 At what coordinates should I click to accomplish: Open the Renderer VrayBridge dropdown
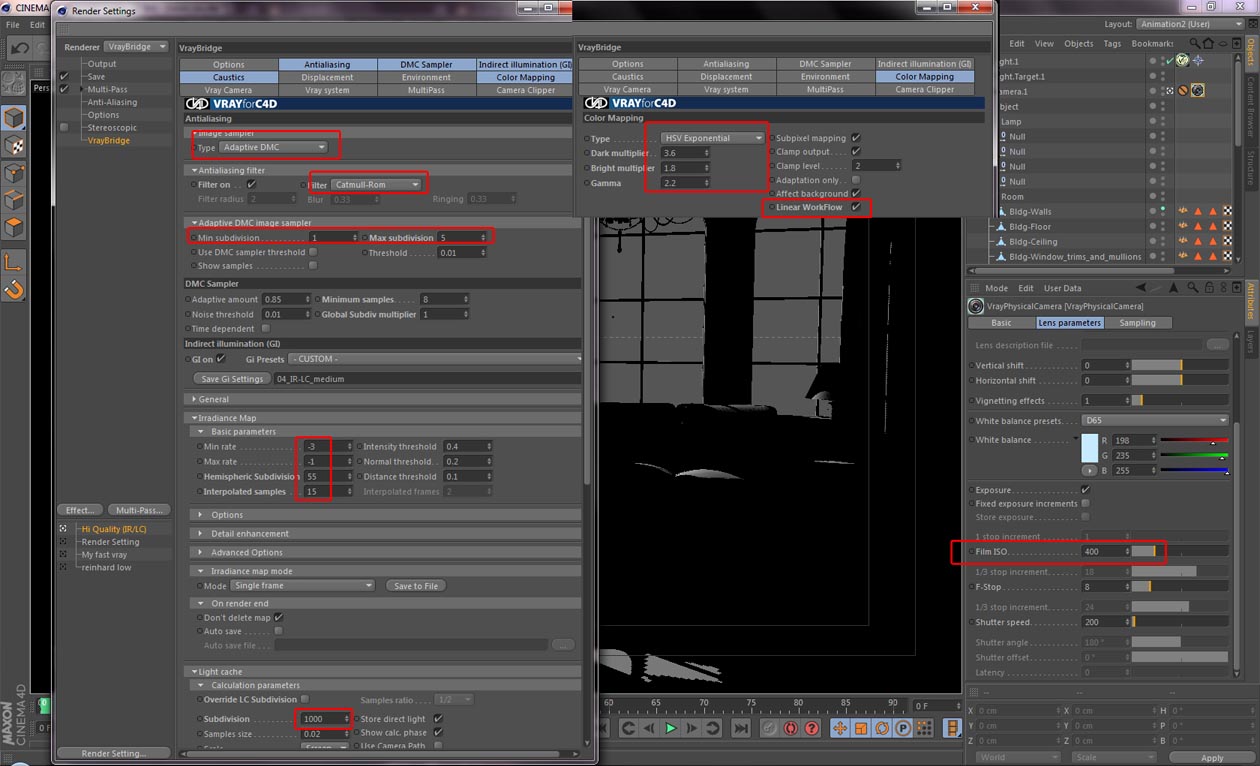pos(135,47)
